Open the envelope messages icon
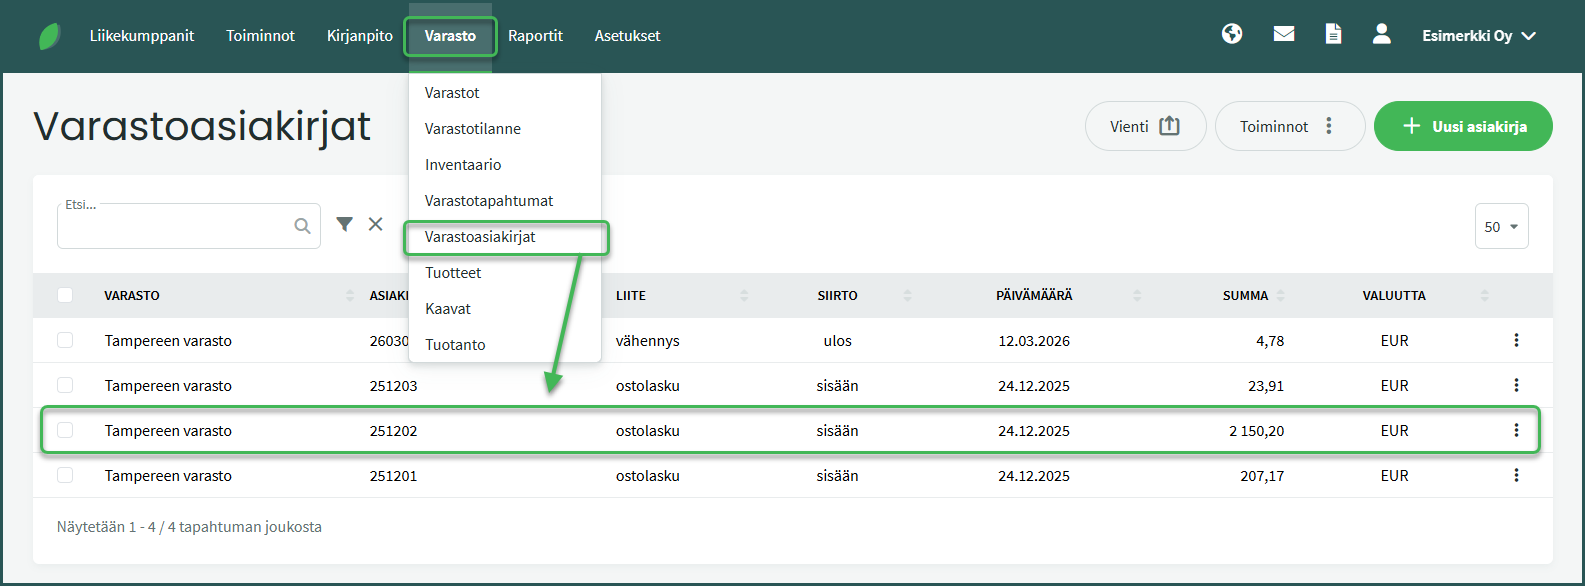1585x586 pixels. 1284,34
